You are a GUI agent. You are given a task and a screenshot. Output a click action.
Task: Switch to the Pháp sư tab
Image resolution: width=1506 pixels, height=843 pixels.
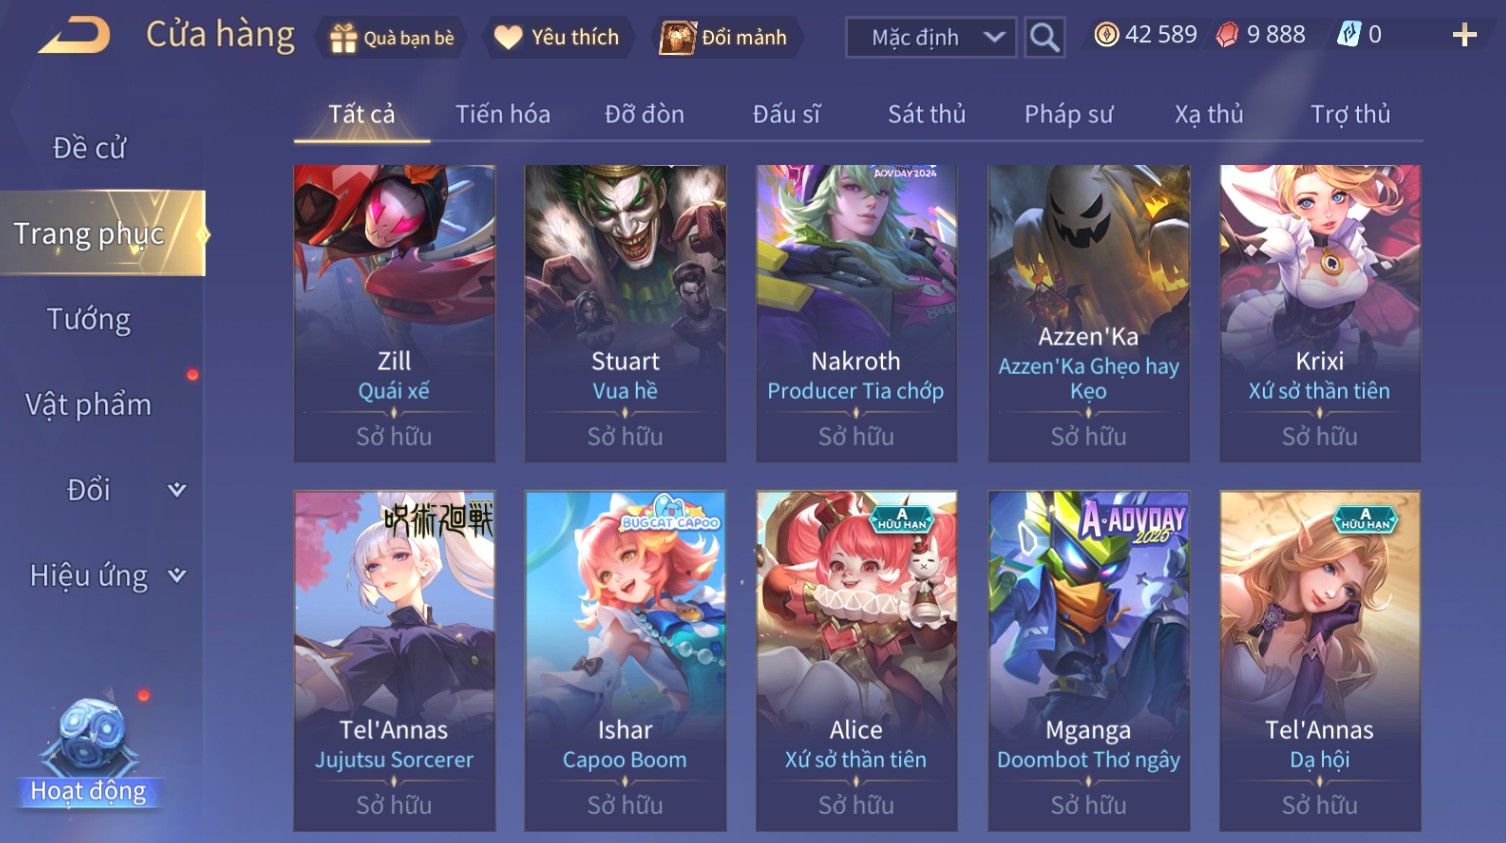click(x=1068, y=114)
